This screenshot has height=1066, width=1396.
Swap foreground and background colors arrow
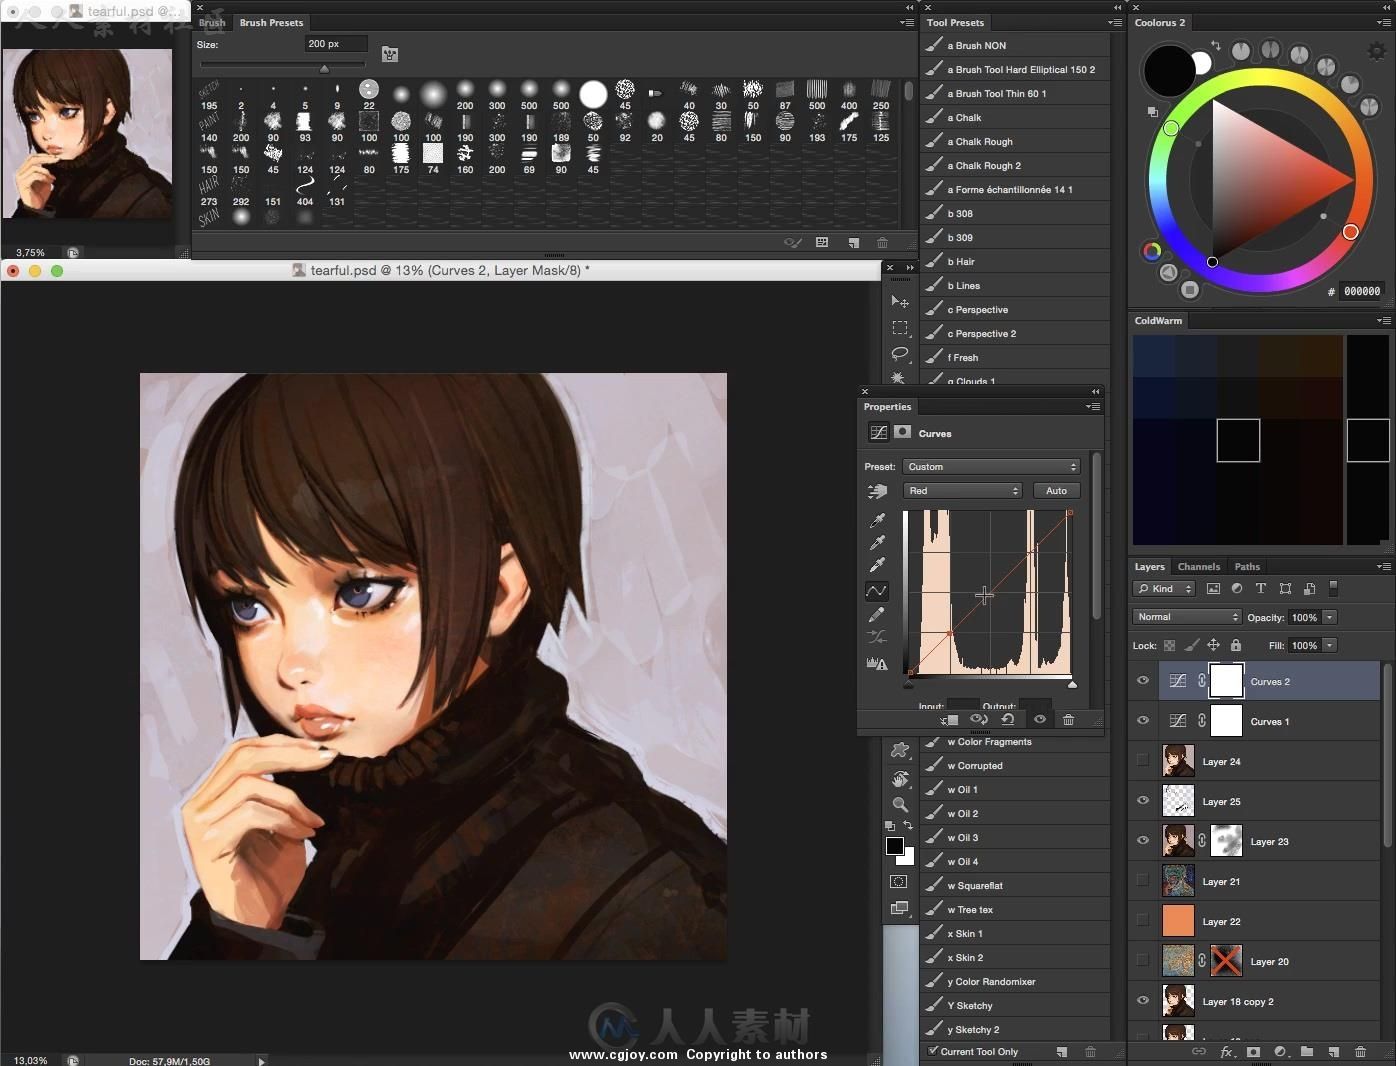click(x=908, y=825)
